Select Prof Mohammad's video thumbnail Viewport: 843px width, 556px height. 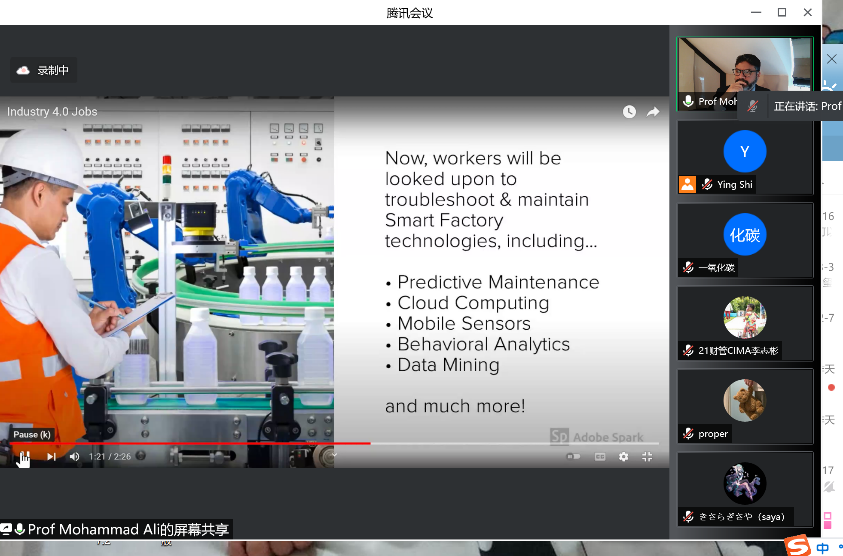click(745, 73)
